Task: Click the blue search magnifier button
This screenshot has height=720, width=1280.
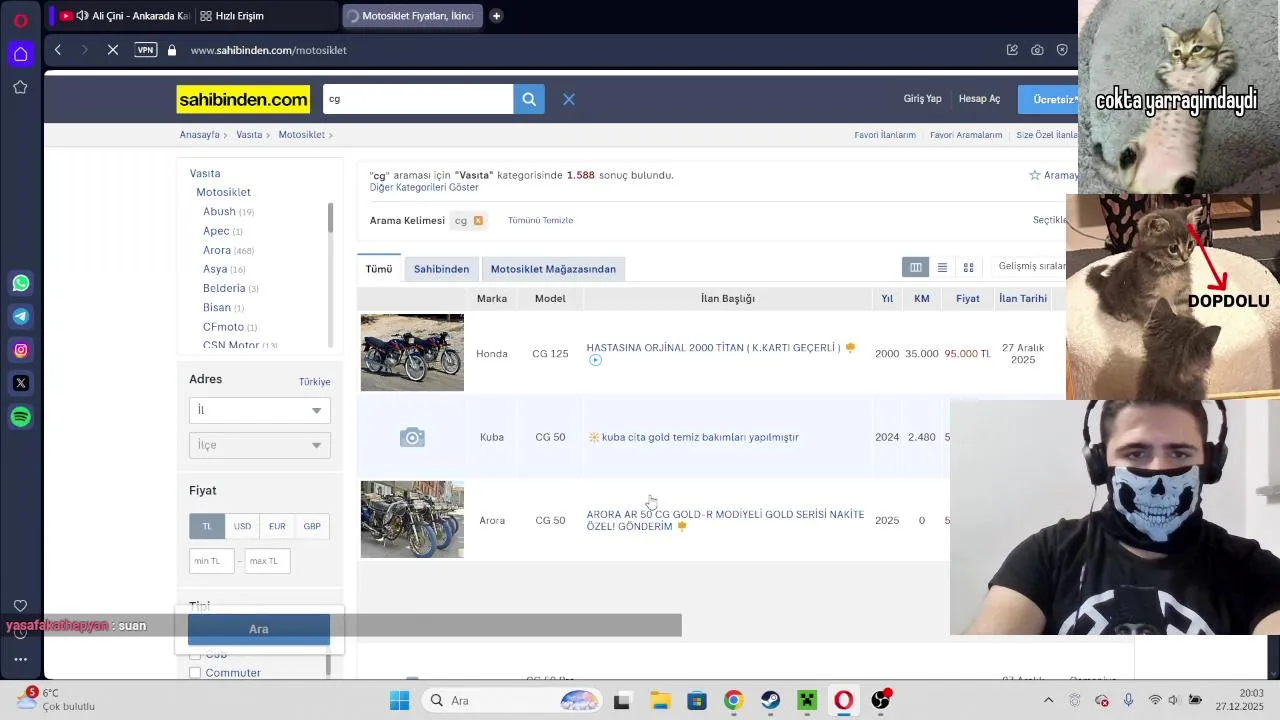Action: click(x=529, y=99)
